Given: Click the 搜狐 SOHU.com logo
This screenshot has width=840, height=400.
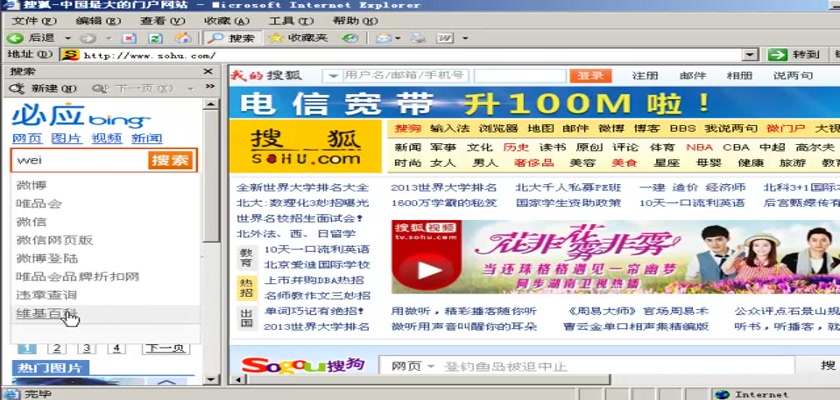Looking at the screenshot, I should [x=306, y=146].
